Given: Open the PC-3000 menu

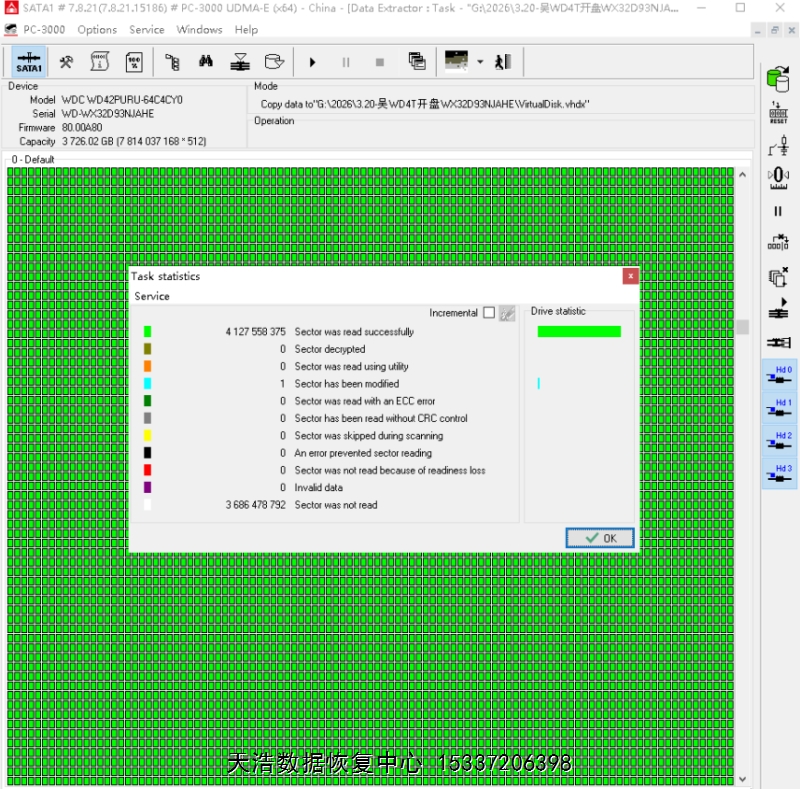Looking at the screenshot, I should [44, 30].
